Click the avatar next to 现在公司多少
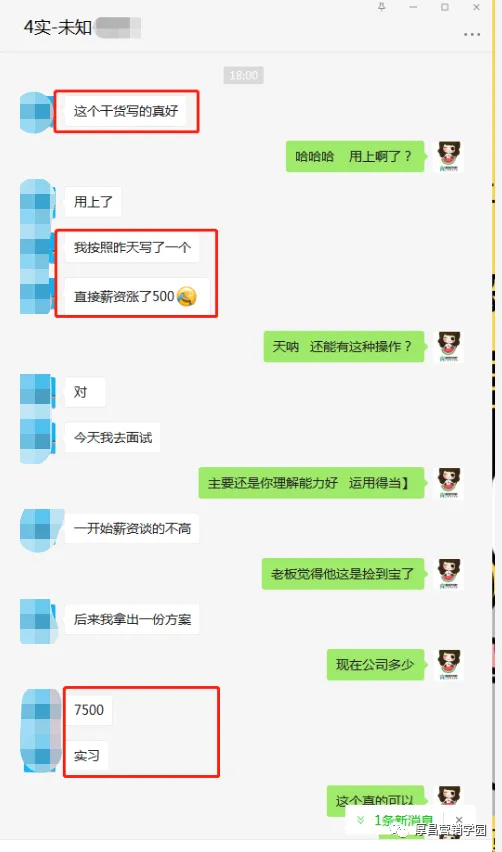Viewport: 502px width, 852px height. pos(449,665)
